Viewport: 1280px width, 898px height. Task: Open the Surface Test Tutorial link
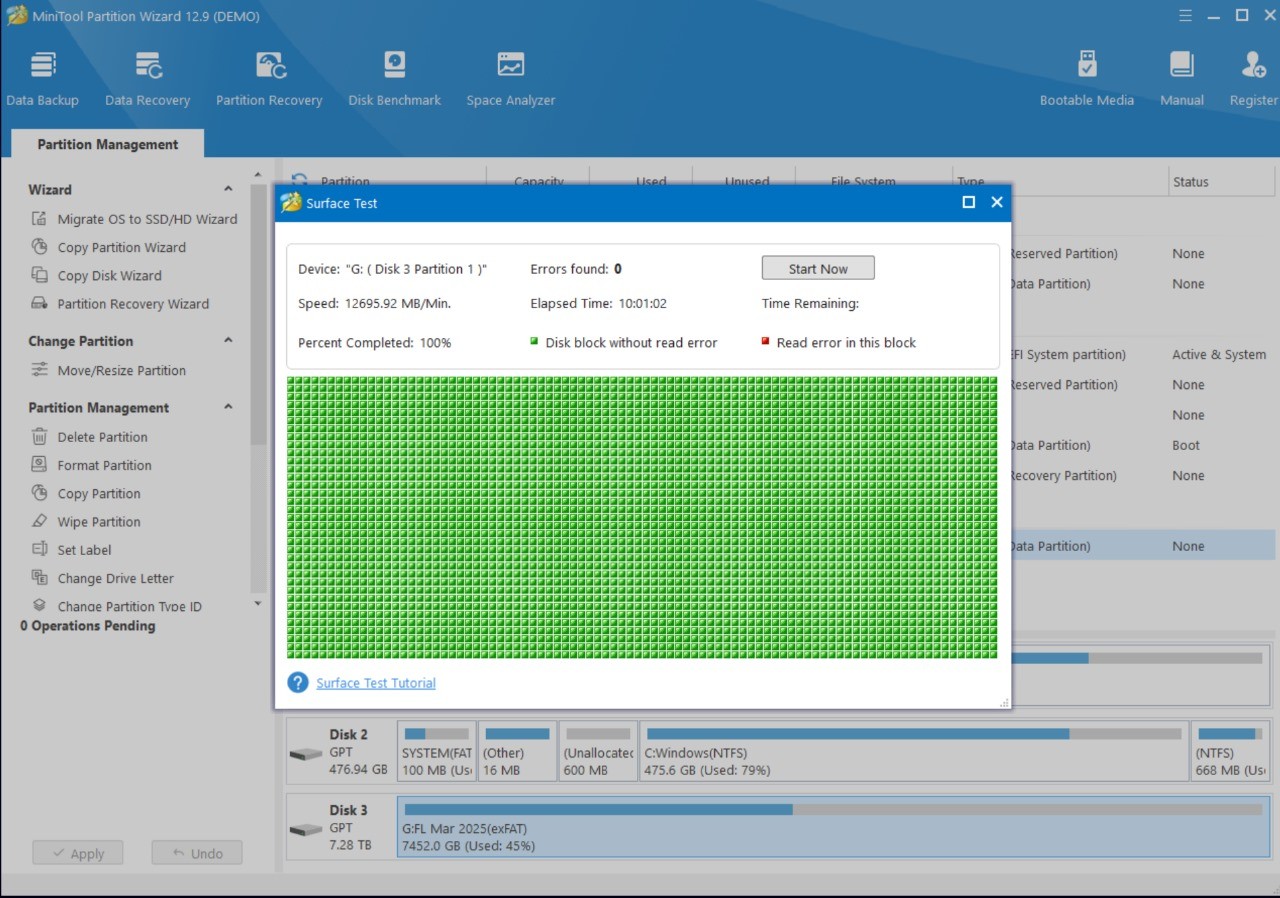(376, 683)
